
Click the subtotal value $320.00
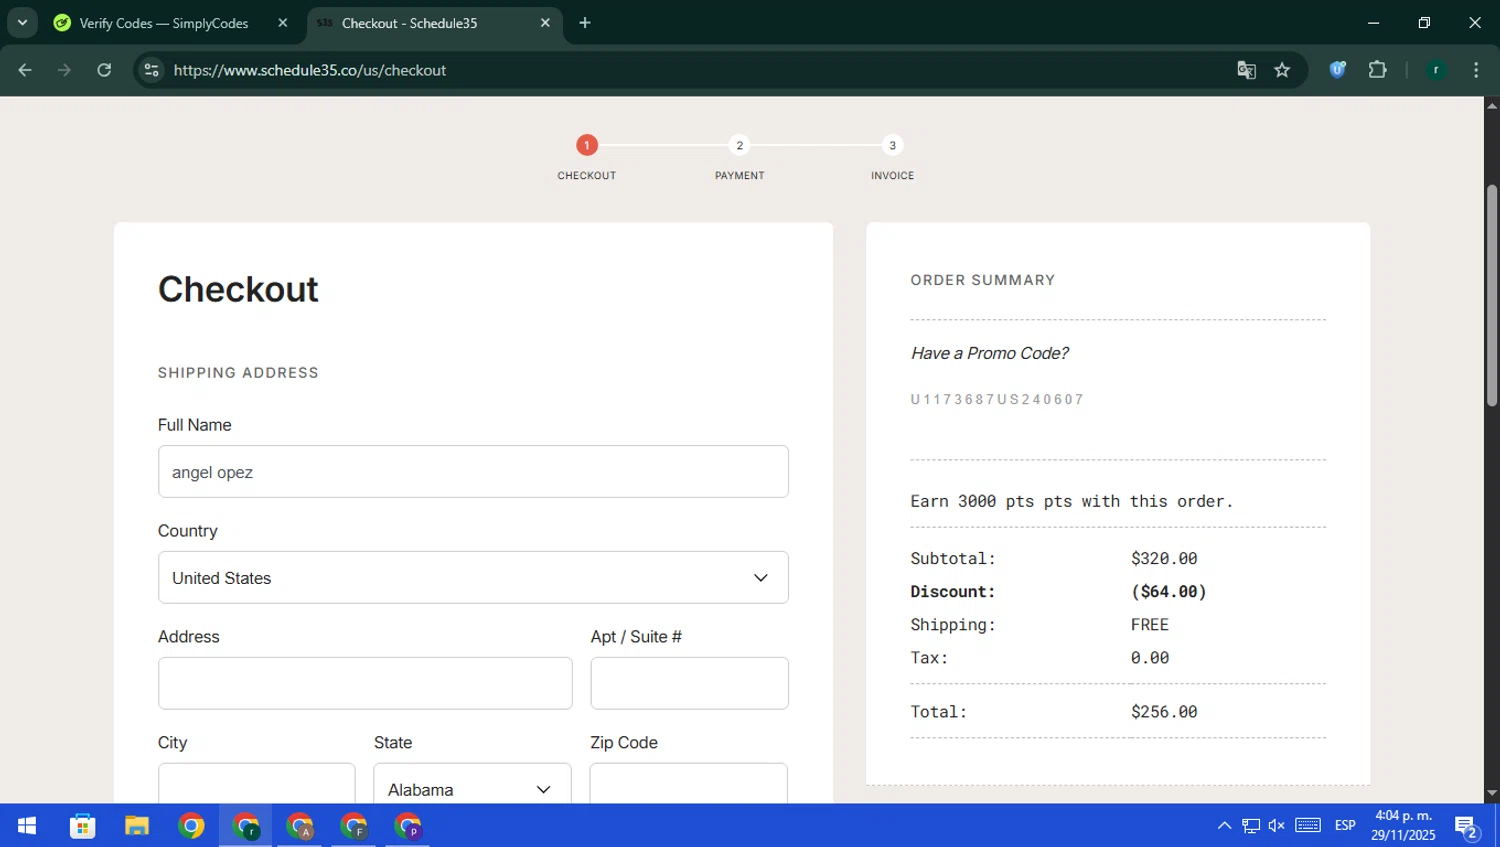click(x=1164, y=559)
